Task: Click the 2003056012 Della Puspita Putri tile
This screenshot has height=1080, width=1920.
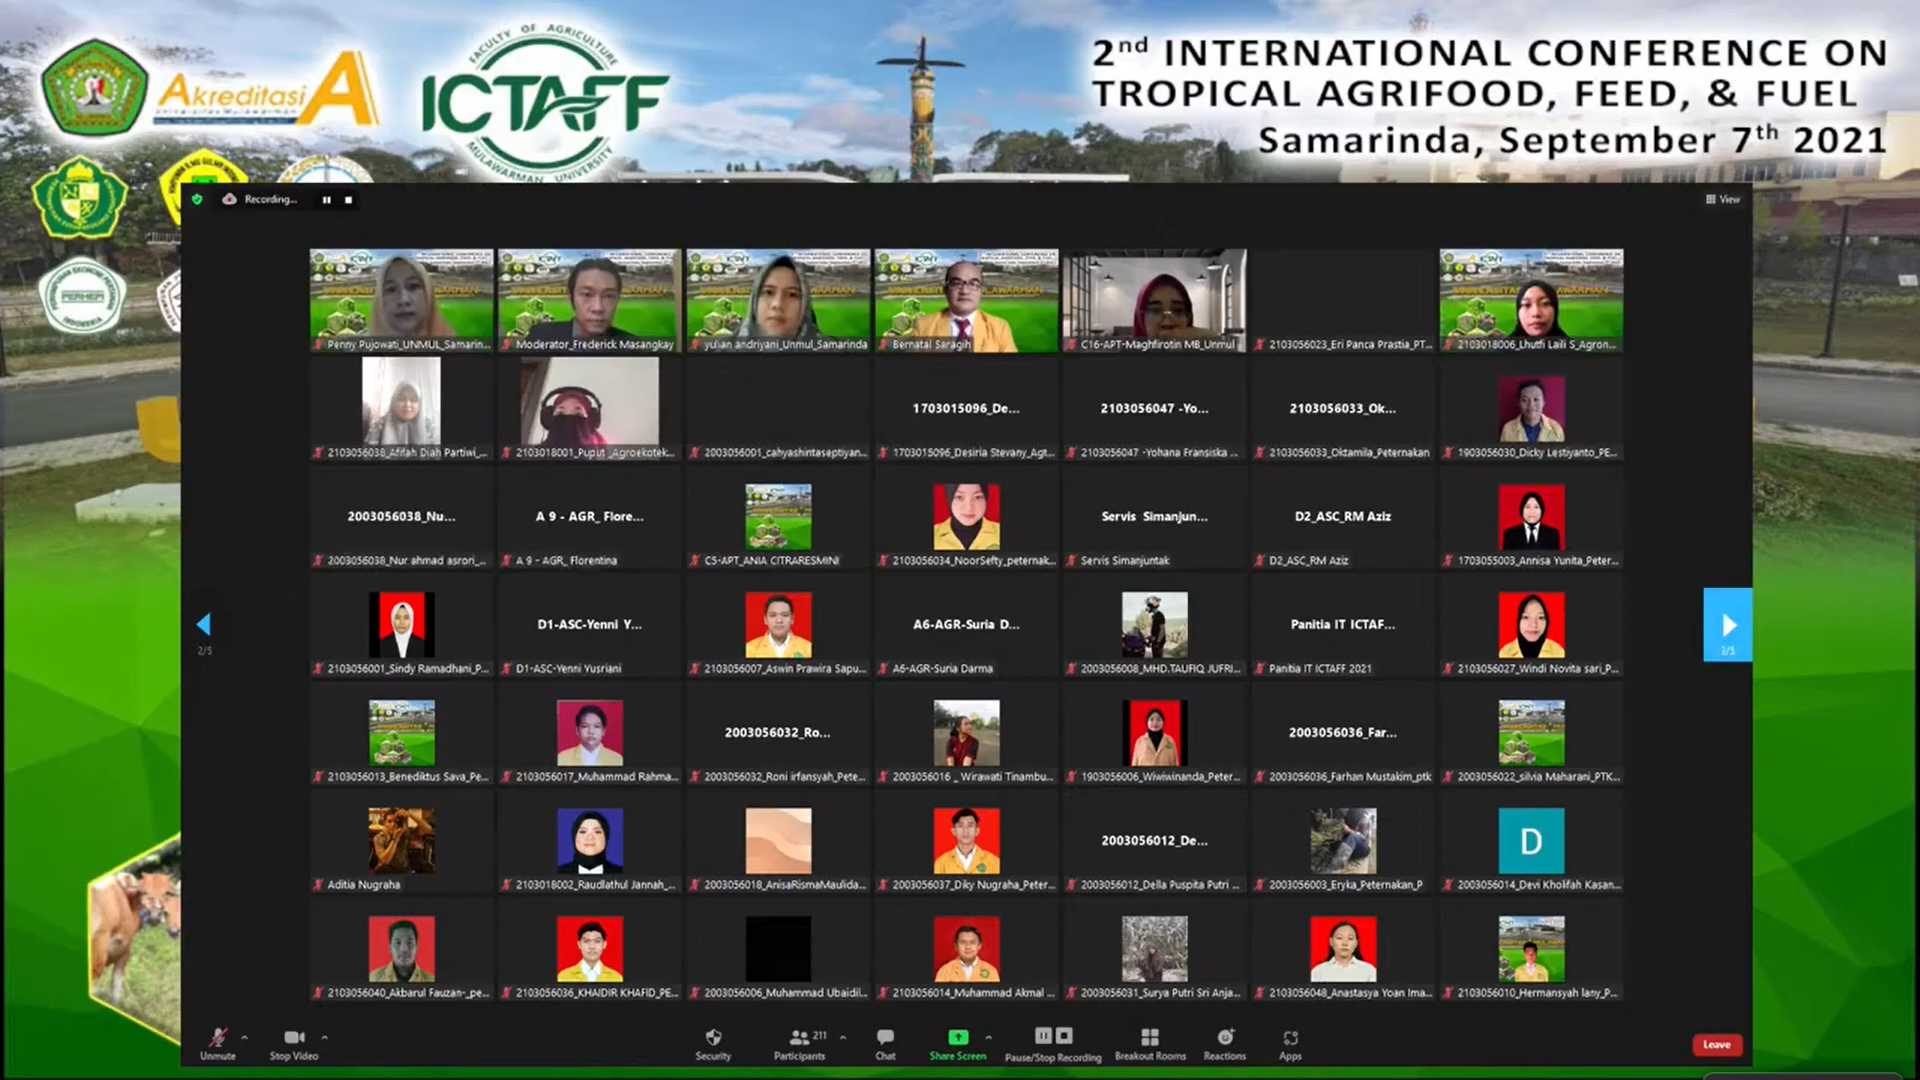Action: [x=1155, y=840]
